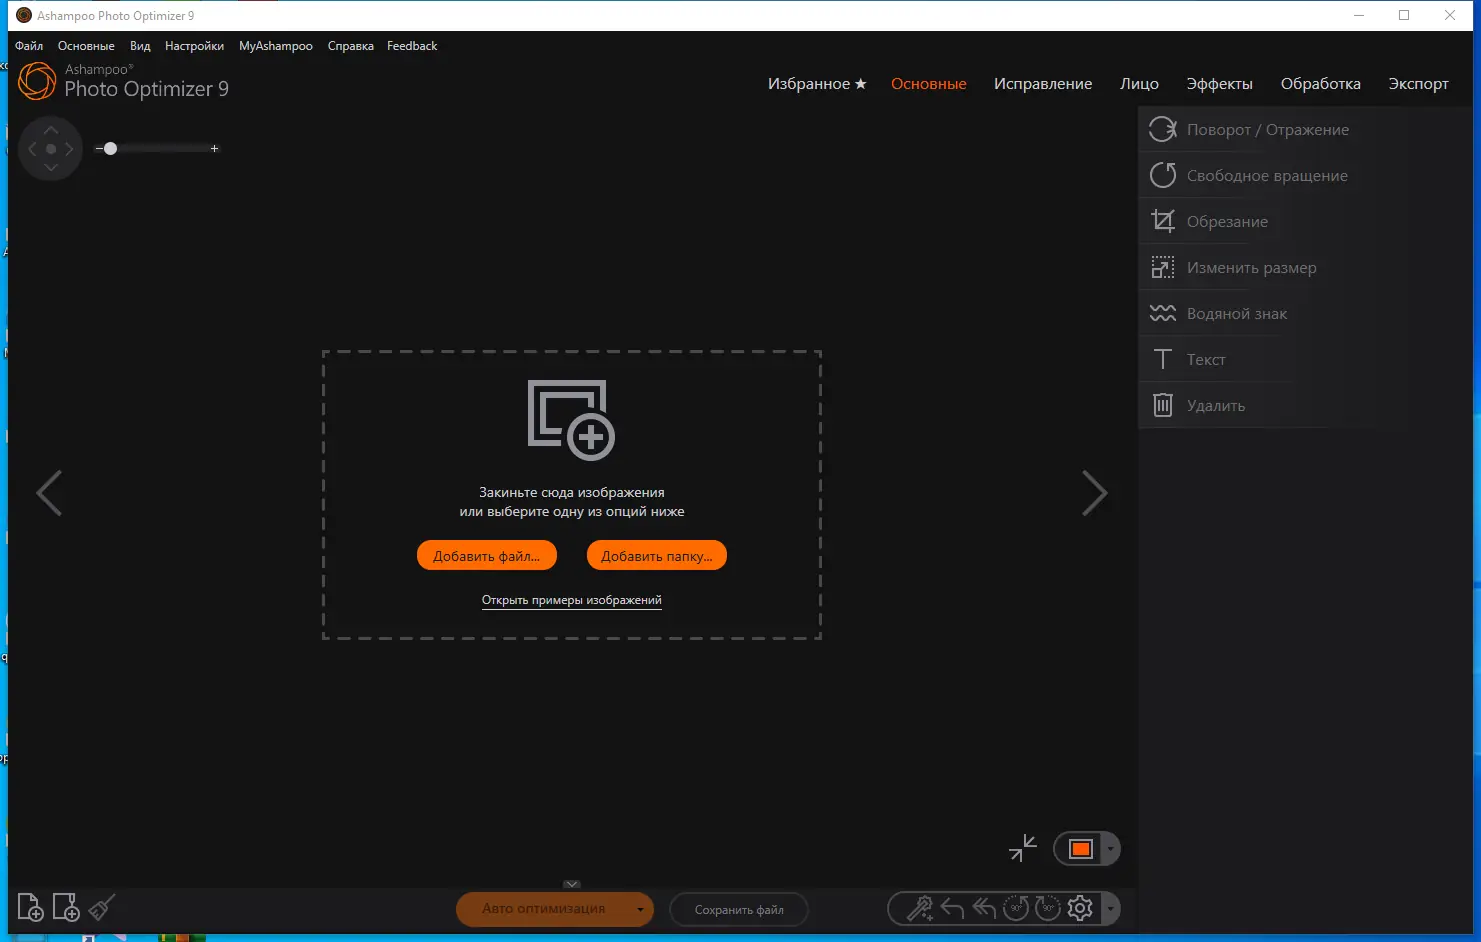Open the Открыть примеры изображений link

point(572,600)
